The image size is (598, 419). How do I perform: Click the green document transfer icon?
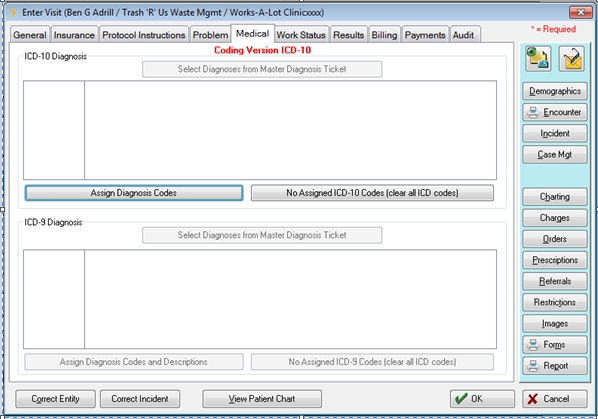538,59
